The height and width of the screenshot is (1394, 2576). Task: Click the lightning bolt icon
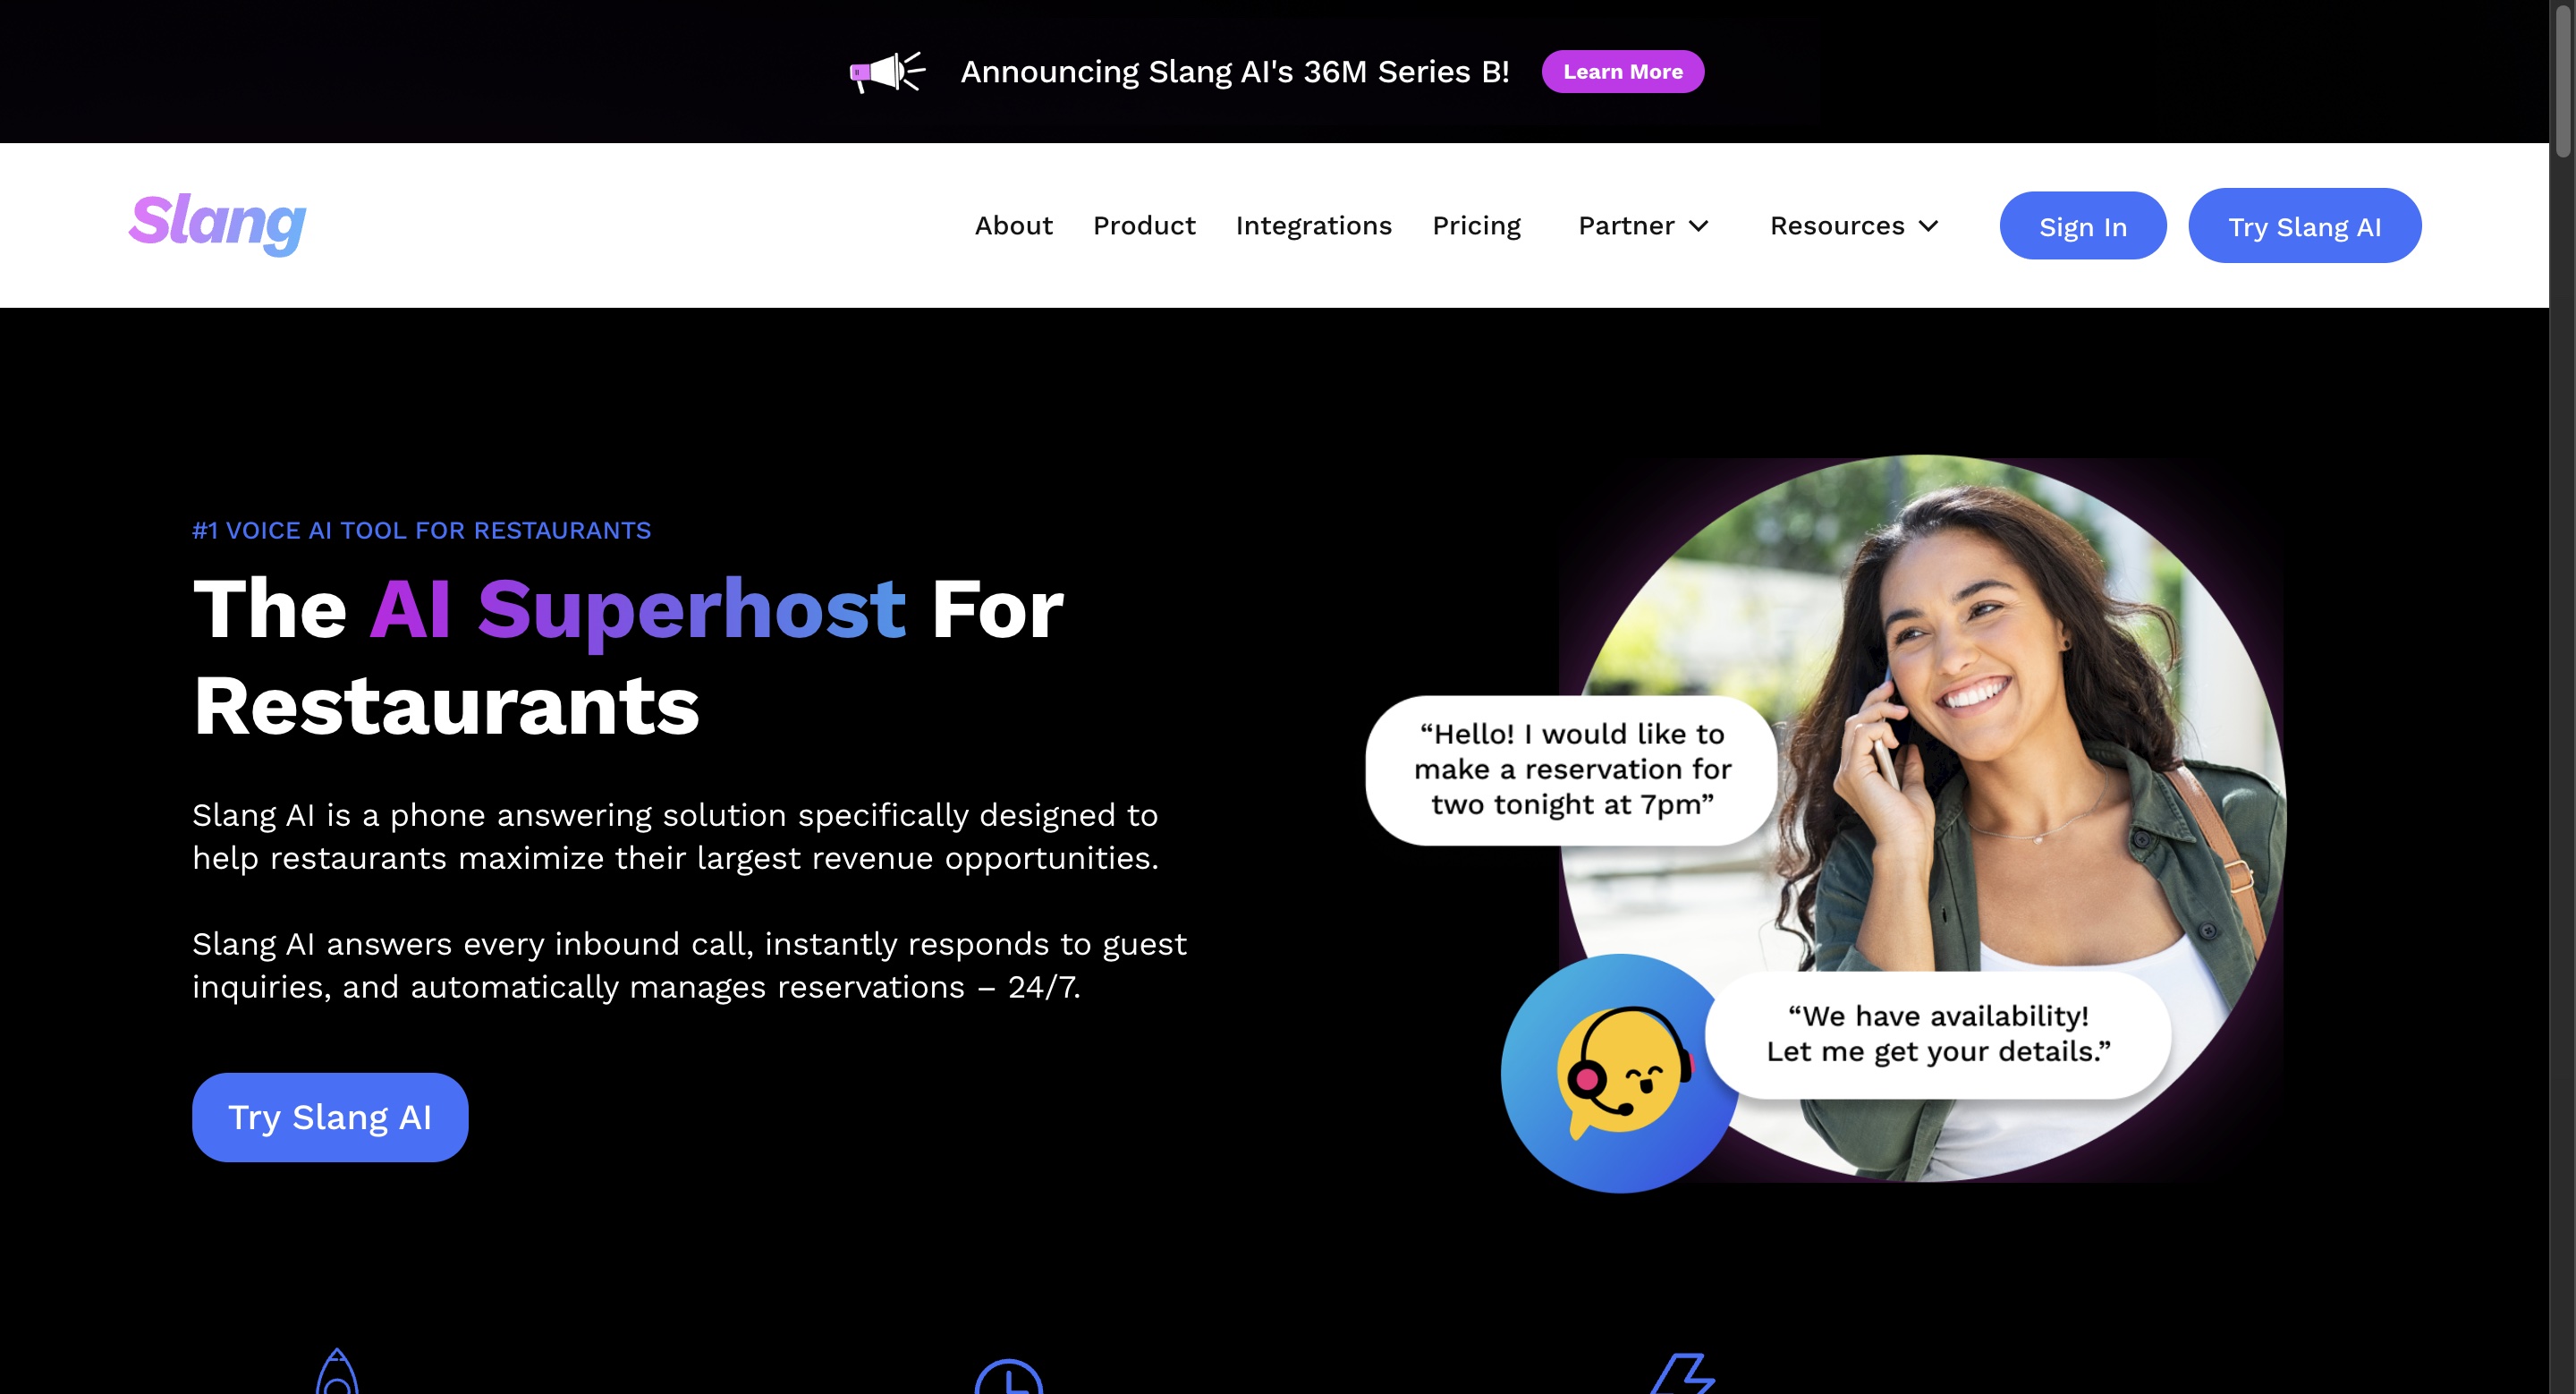click(1682, 1373)
